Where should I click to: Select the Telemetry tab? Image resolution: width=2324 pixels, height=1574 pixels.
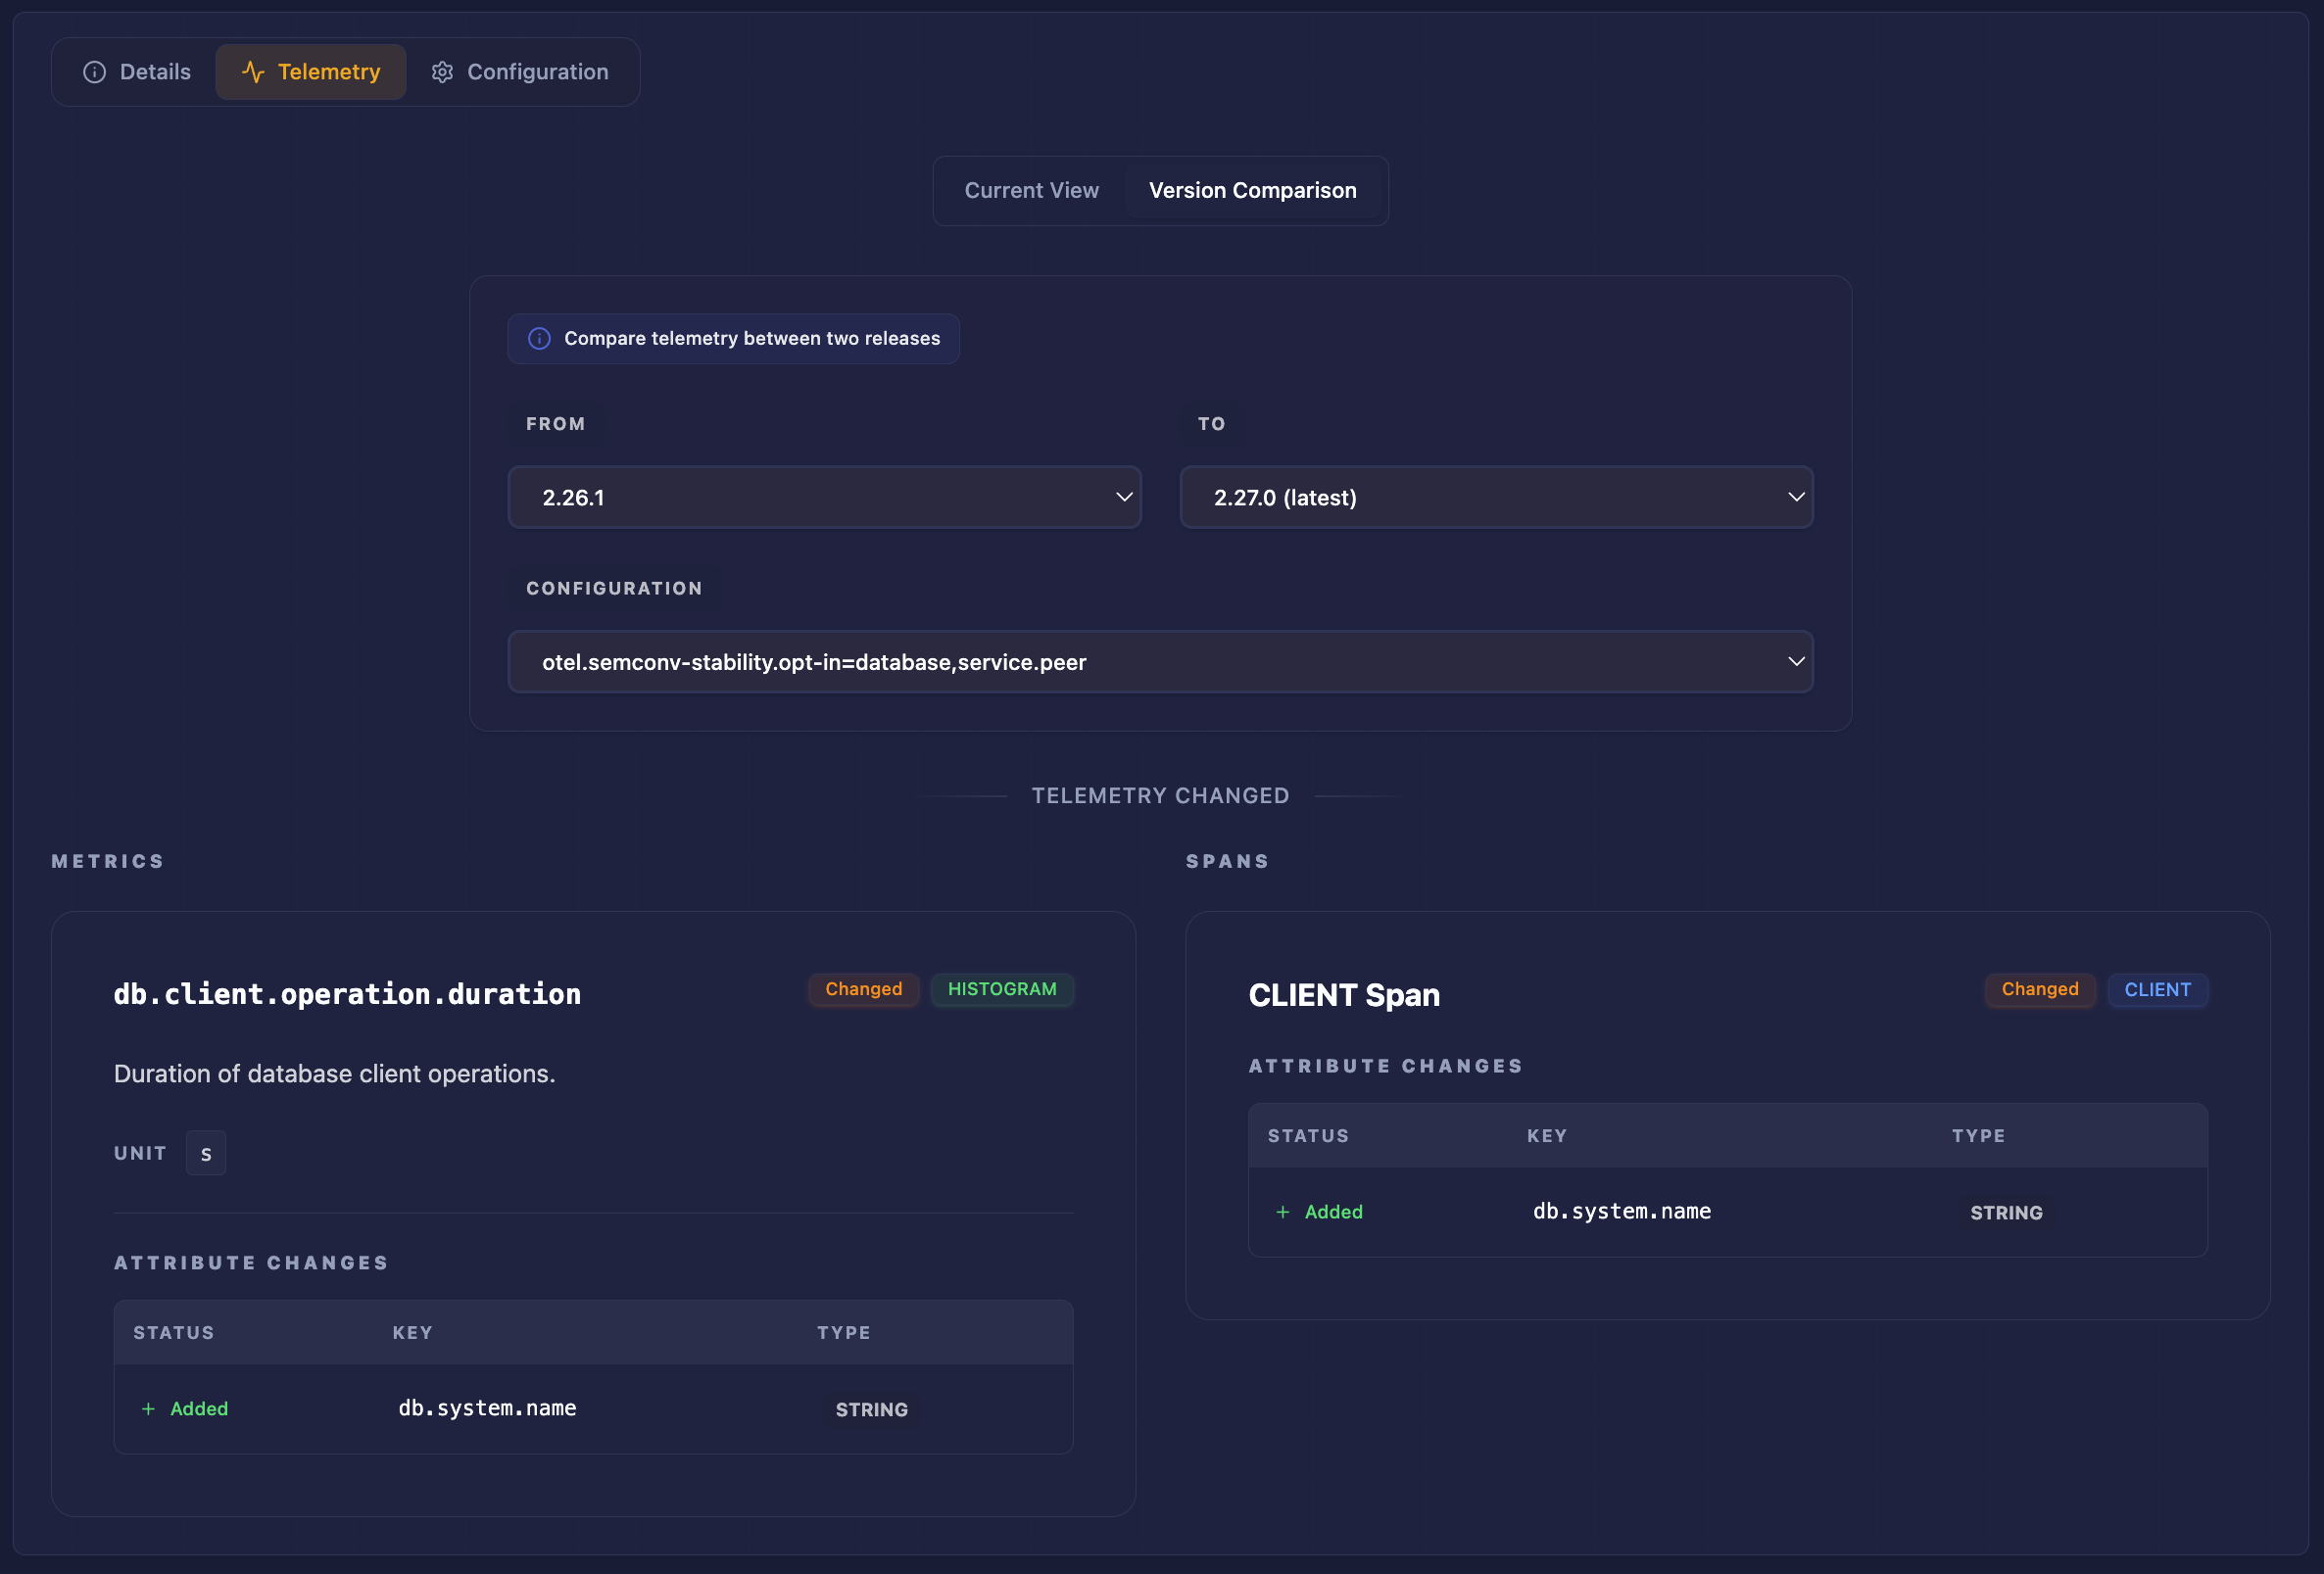pos(311,72)
